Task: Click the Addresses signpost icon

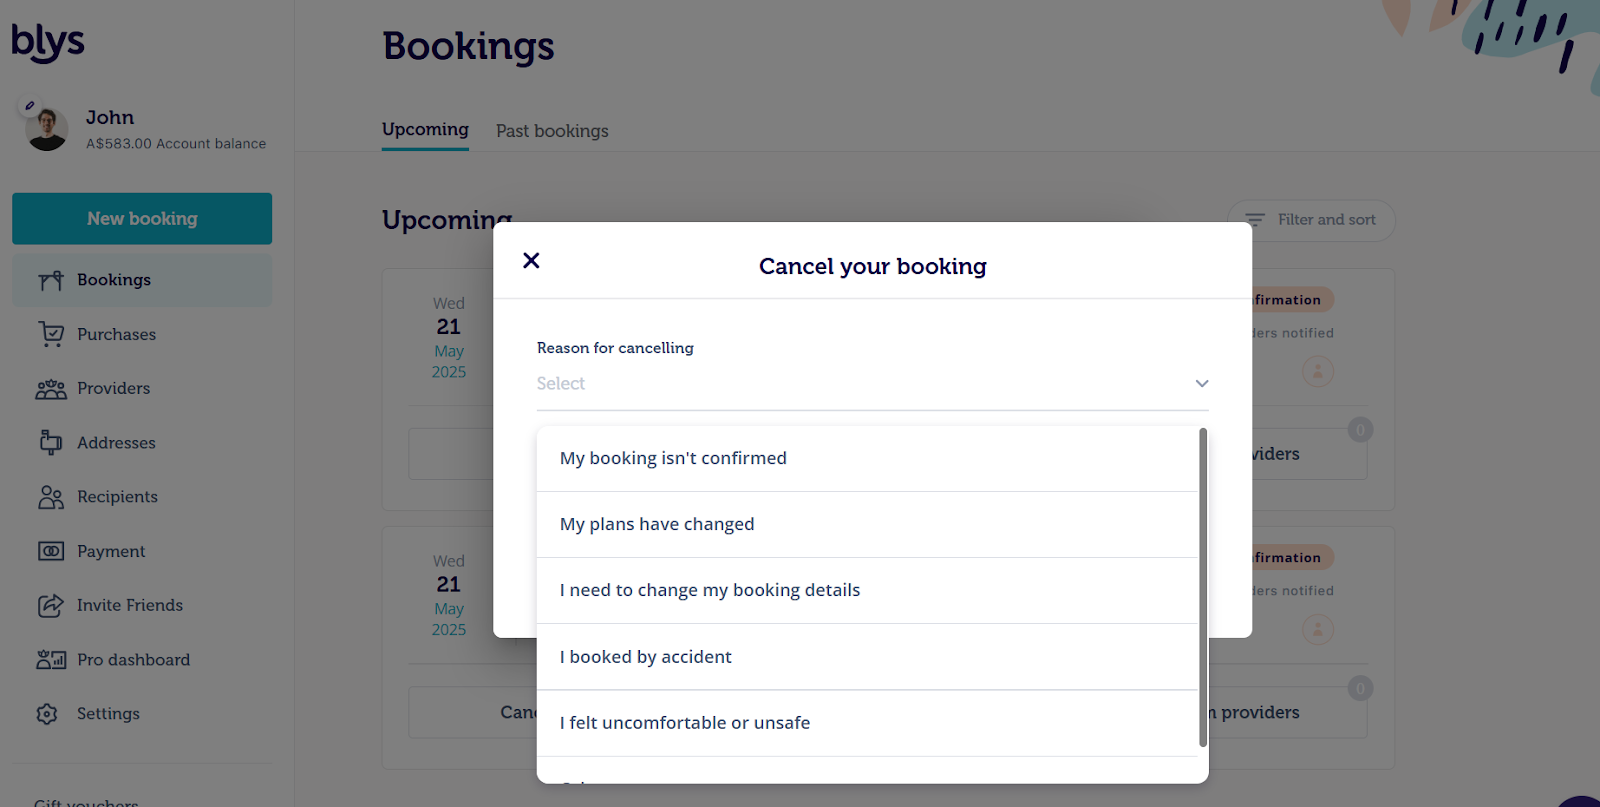Action: [x=51, y=442]
